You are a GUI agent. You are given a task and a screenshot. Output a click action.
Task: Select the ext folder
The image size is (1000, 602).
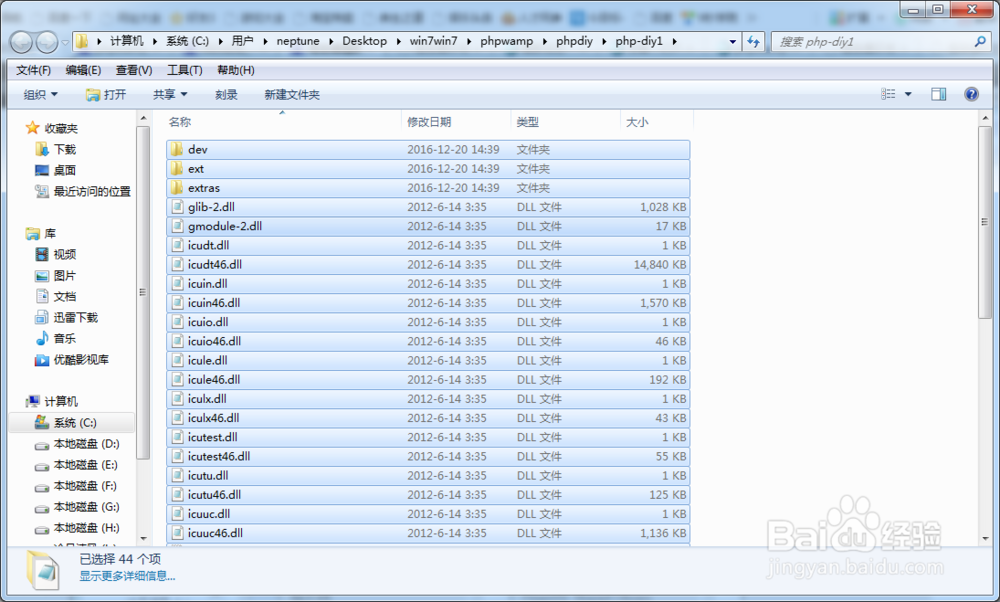(428, 169)
